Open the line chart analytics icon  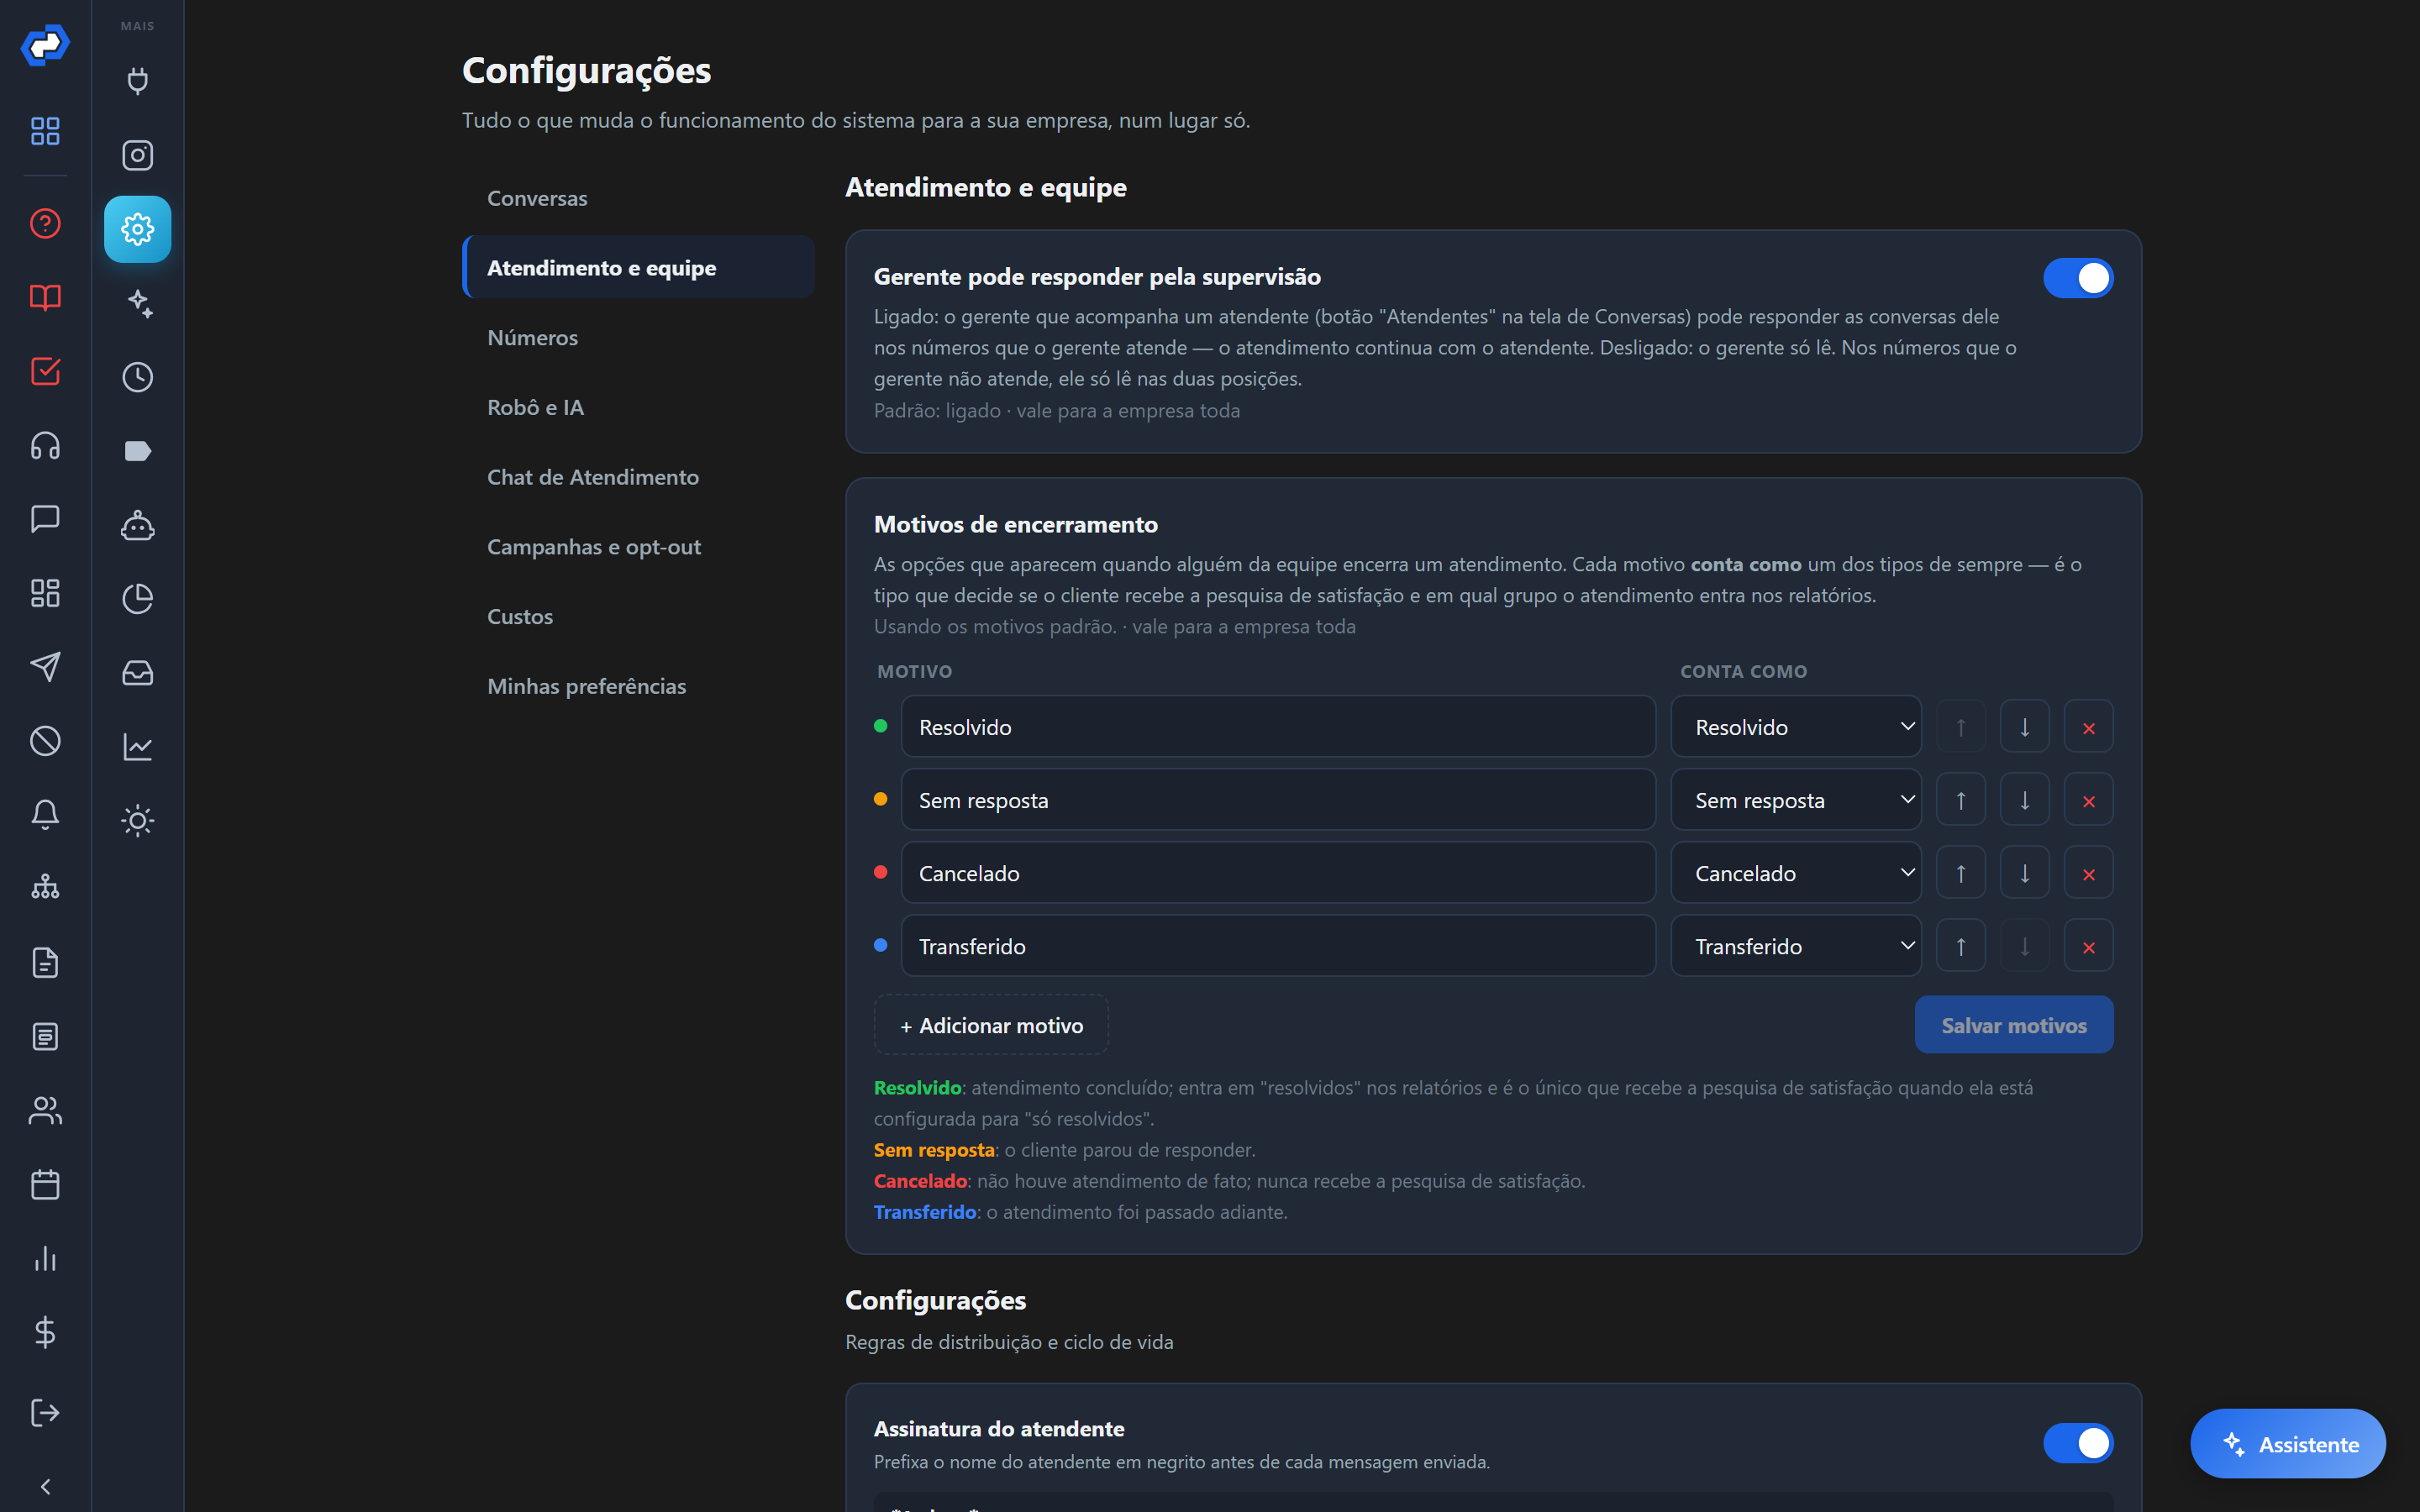click(x=138, y=747)
